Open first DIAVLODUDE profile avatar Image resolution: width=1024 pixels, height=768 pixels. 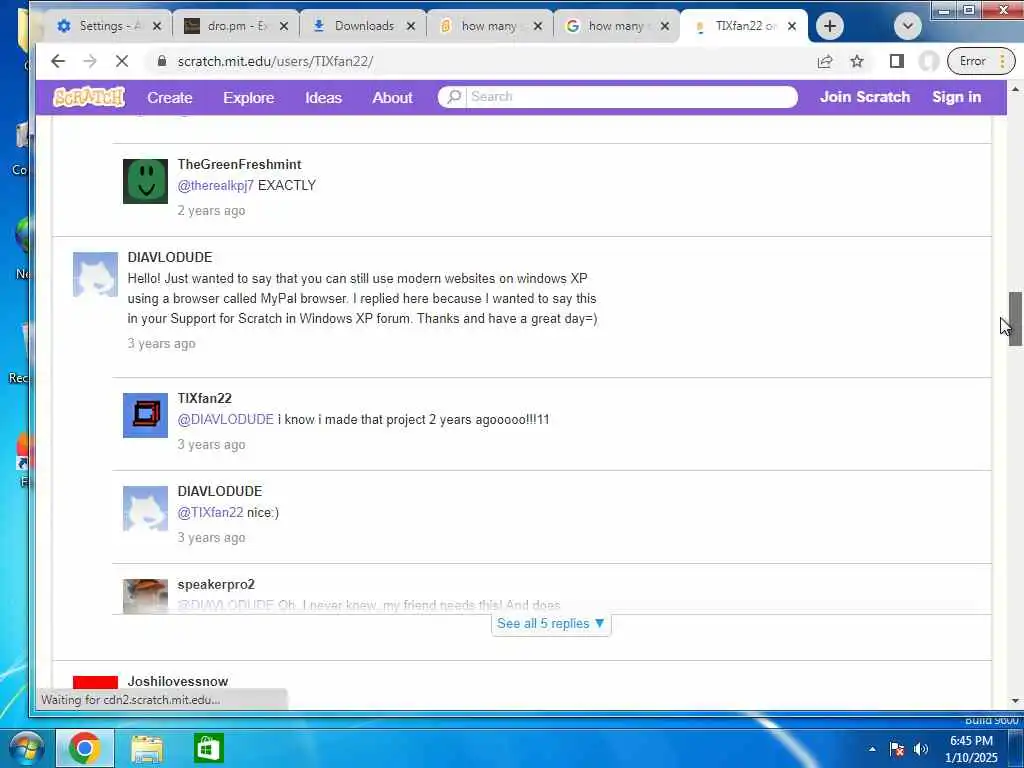(95, 274)
